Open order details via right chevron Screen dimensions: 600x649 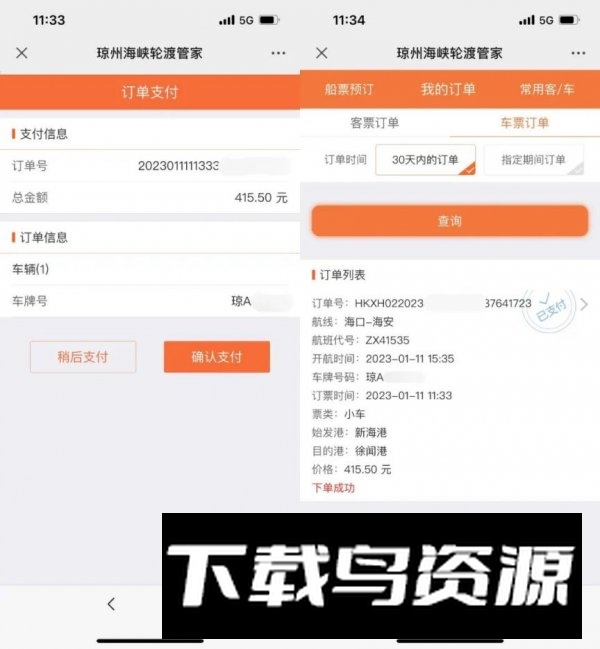click(584, 304)
